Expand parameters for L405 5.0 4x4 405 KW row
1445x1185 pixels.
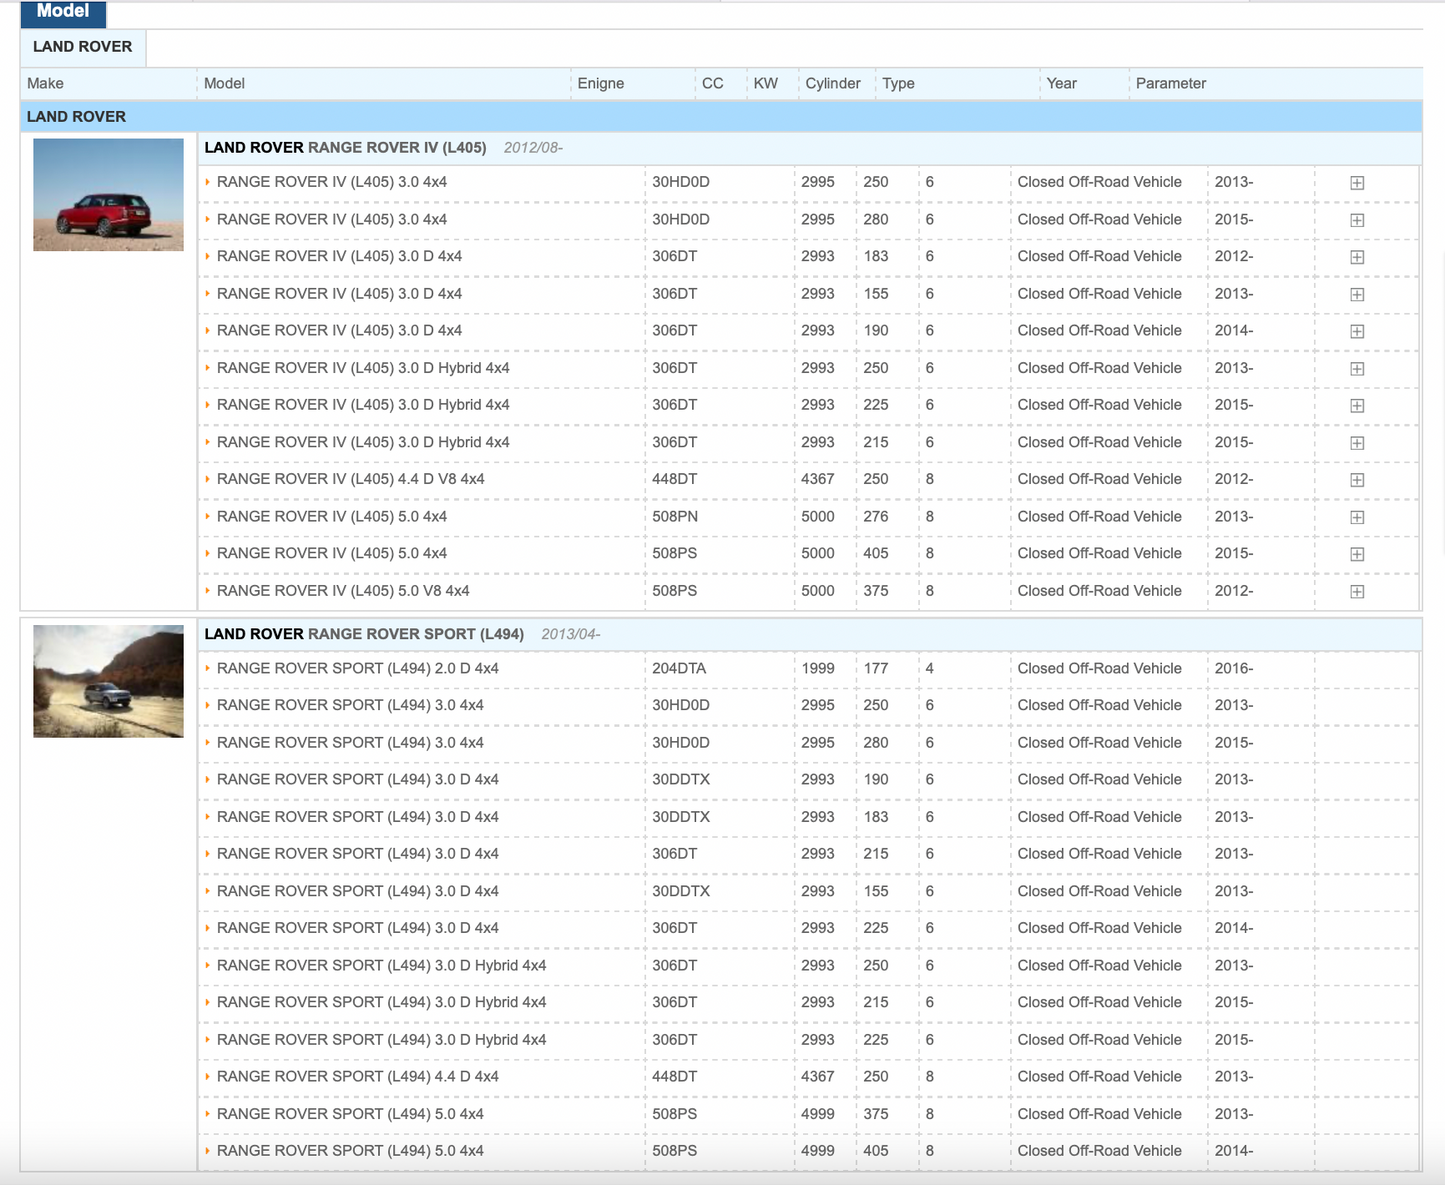[1357, 554]
